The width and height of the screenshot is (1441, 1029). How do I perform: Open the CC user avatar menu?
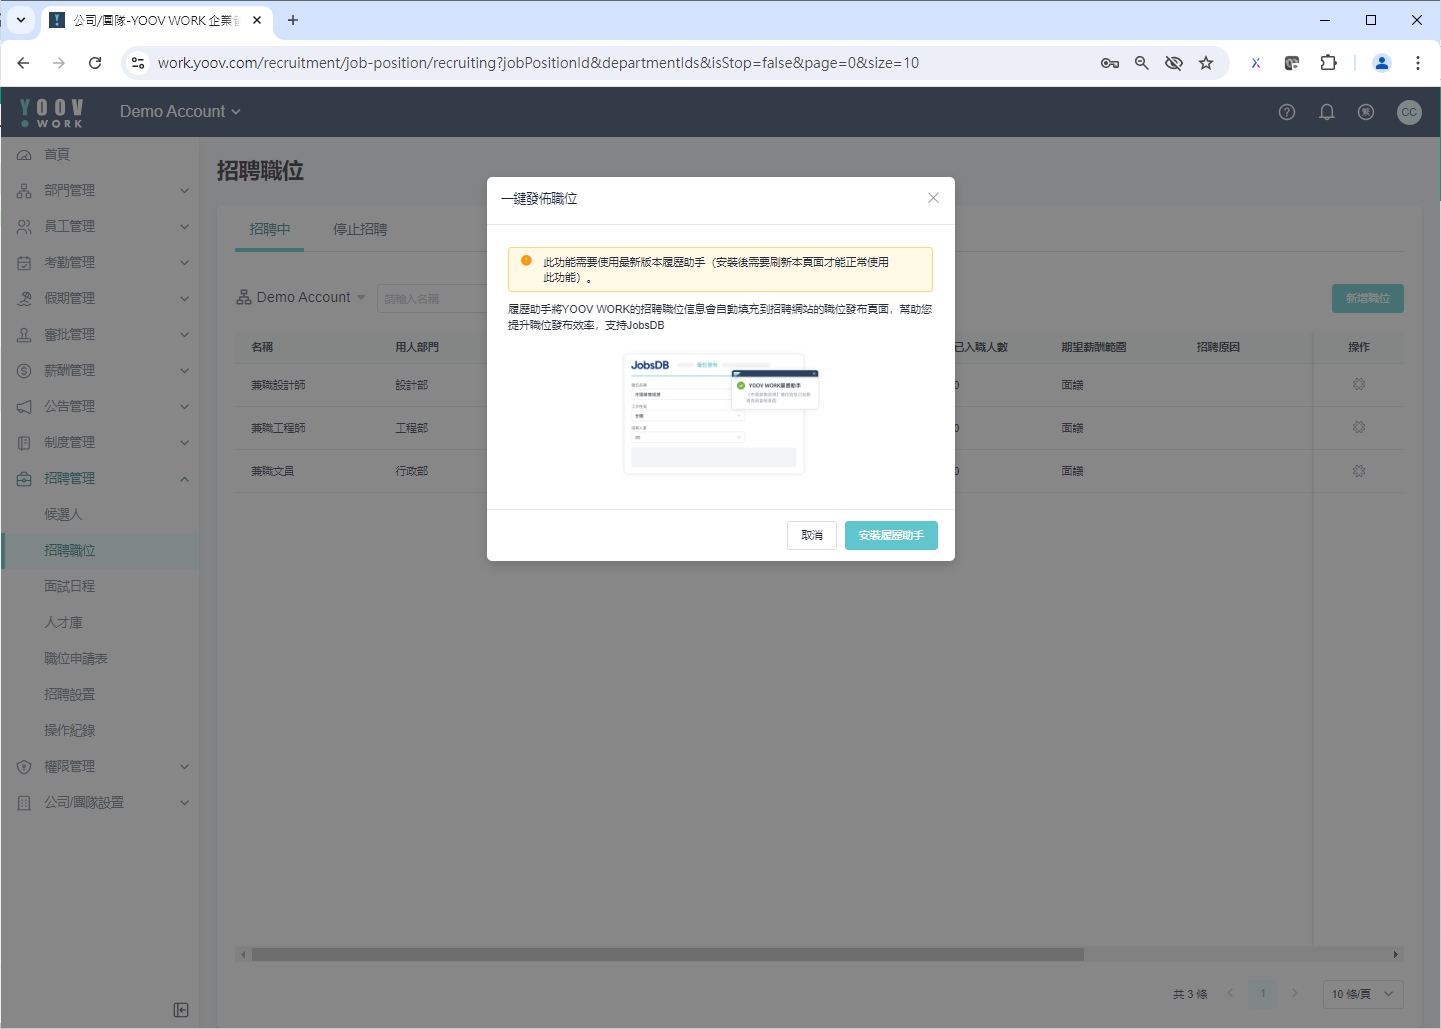point(1409,112)
